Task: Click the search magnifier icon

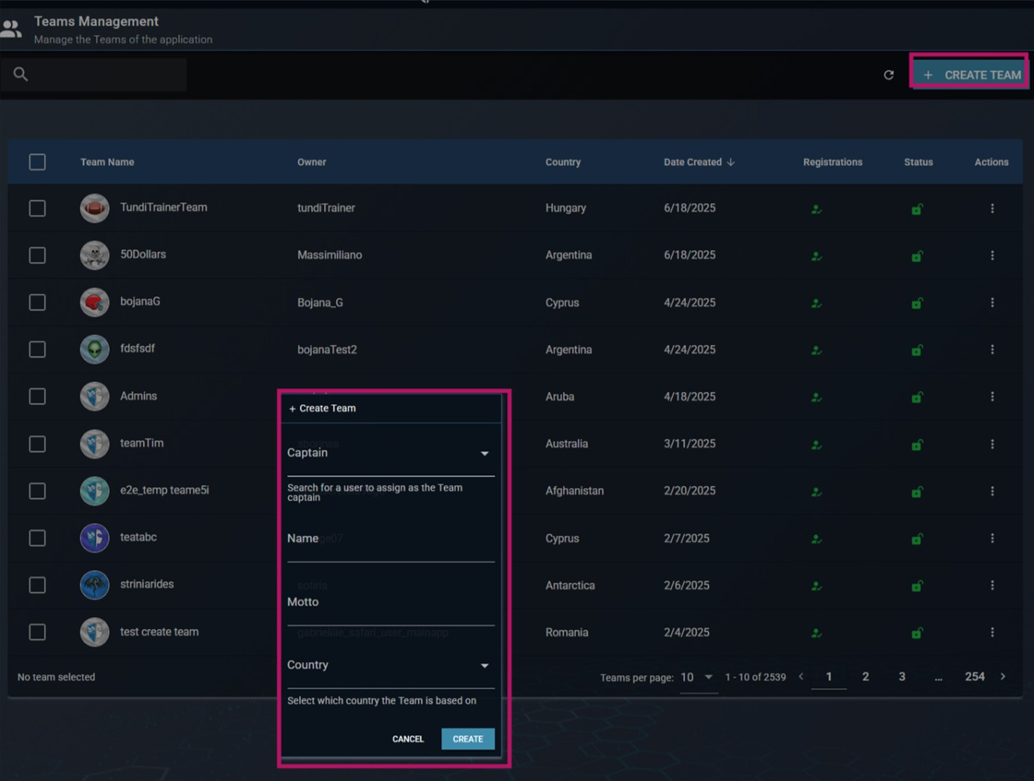Action: pos(20,74)
